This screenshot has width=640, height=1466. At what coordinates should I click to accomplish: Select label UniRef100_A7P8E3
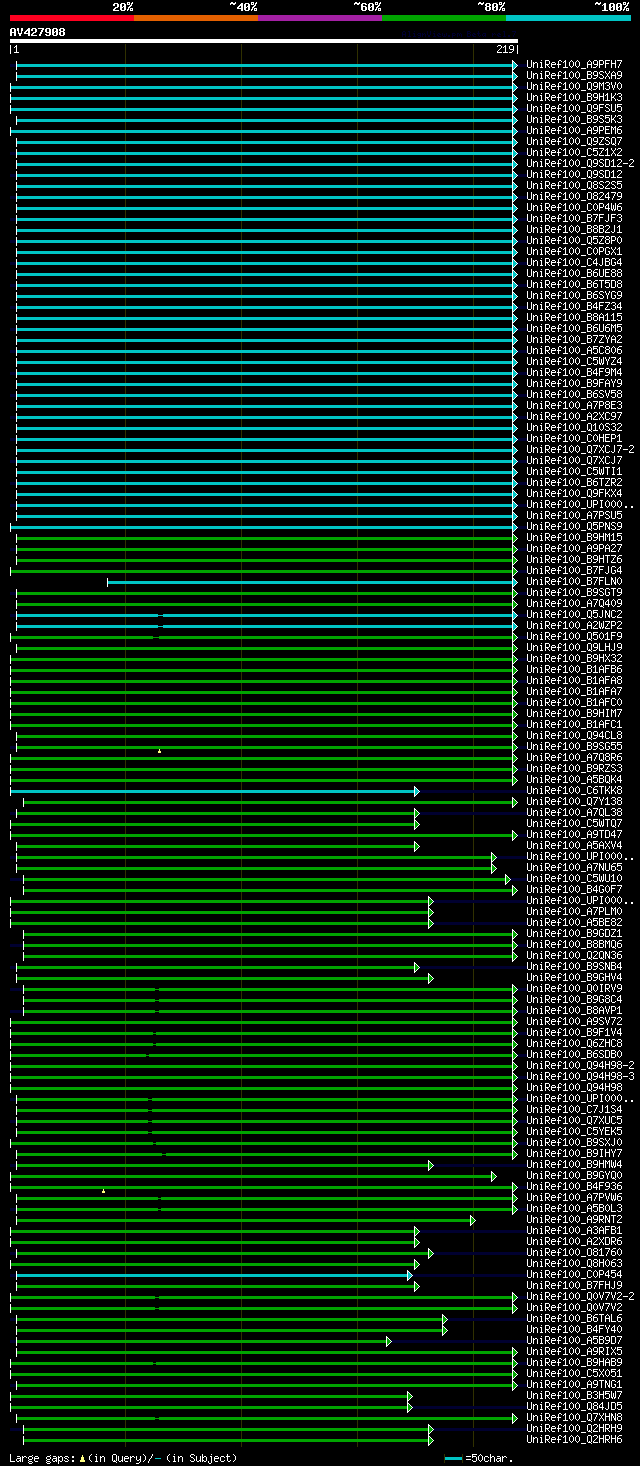(574, 405)
